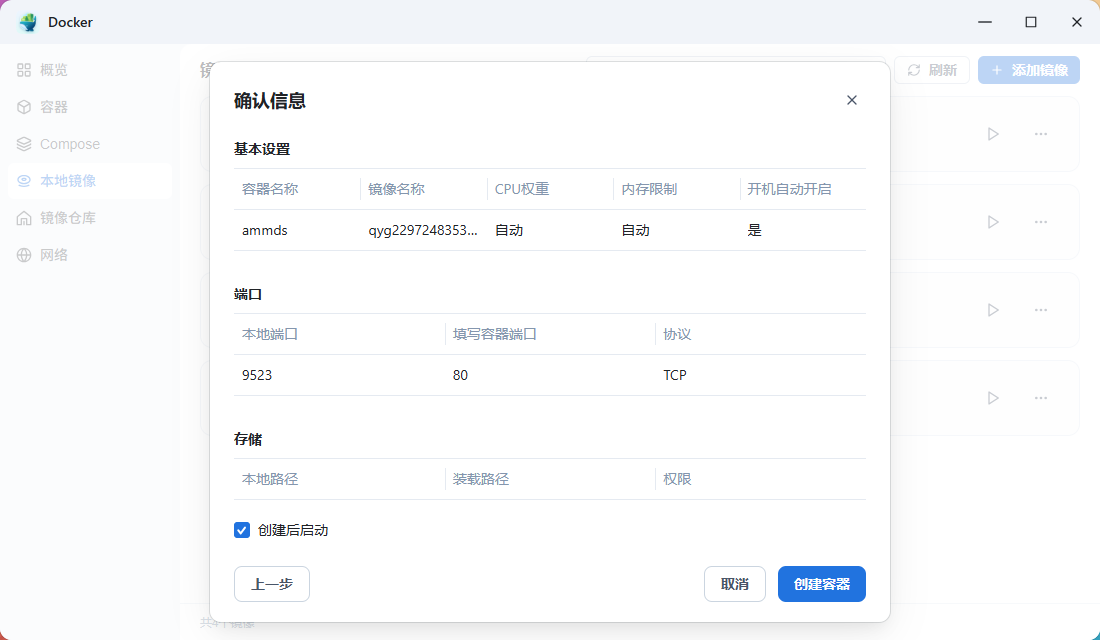Open the ellipsis menu on the first image
The width and height of the screenshot is (1100, 640).
(1041, 133)
